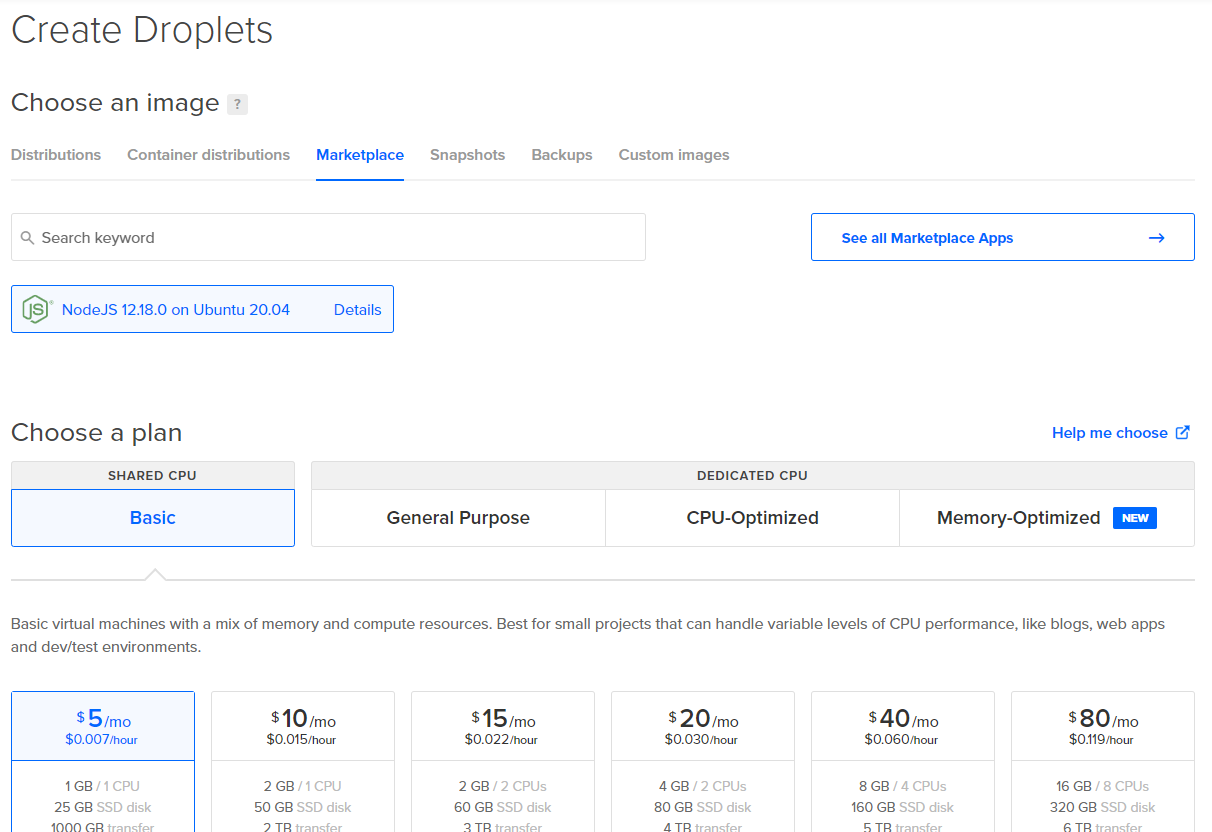
Task: Select the Basic shared CPU plan
Action: click(x=153, y=518)
